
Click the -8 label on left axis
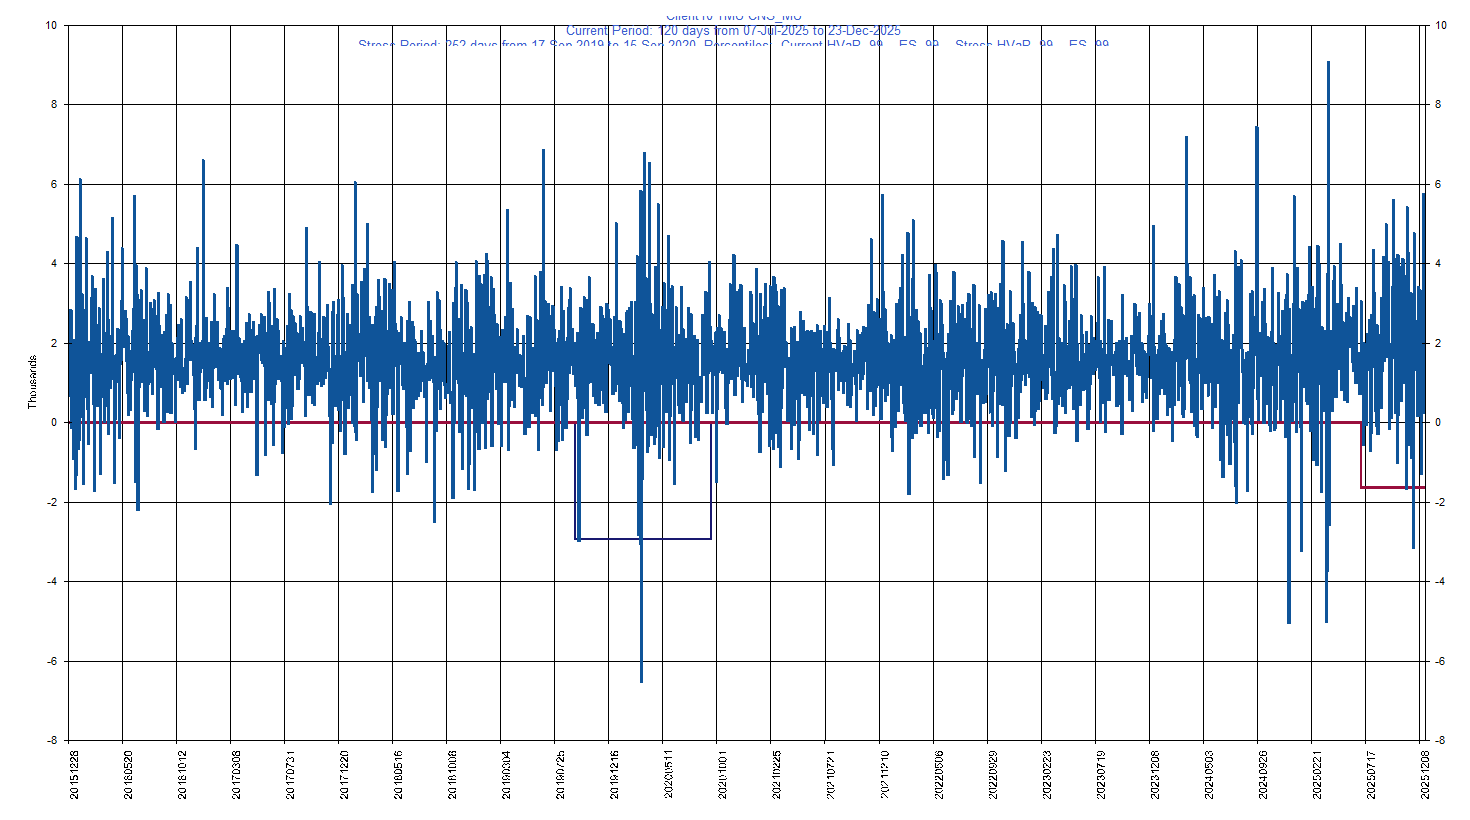[51, 741]
